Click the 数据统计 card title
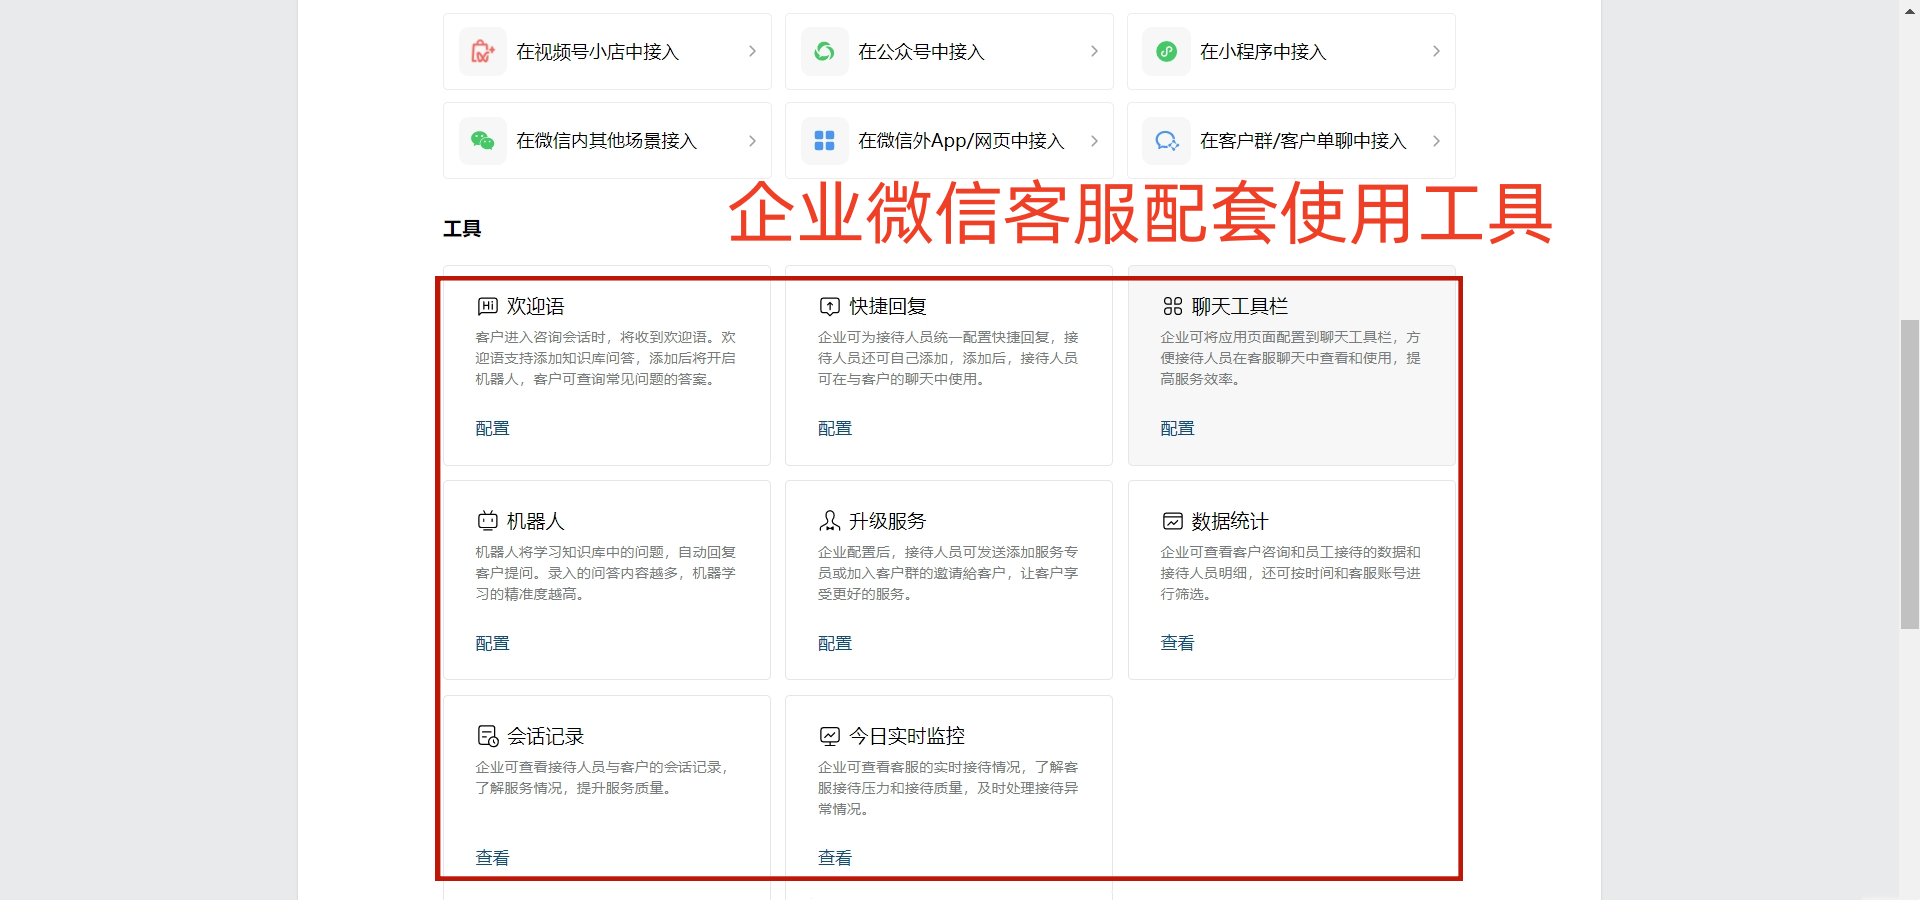Image resolution: width=1920 pixels, height=900 pixels. (x=1230, y=521)
